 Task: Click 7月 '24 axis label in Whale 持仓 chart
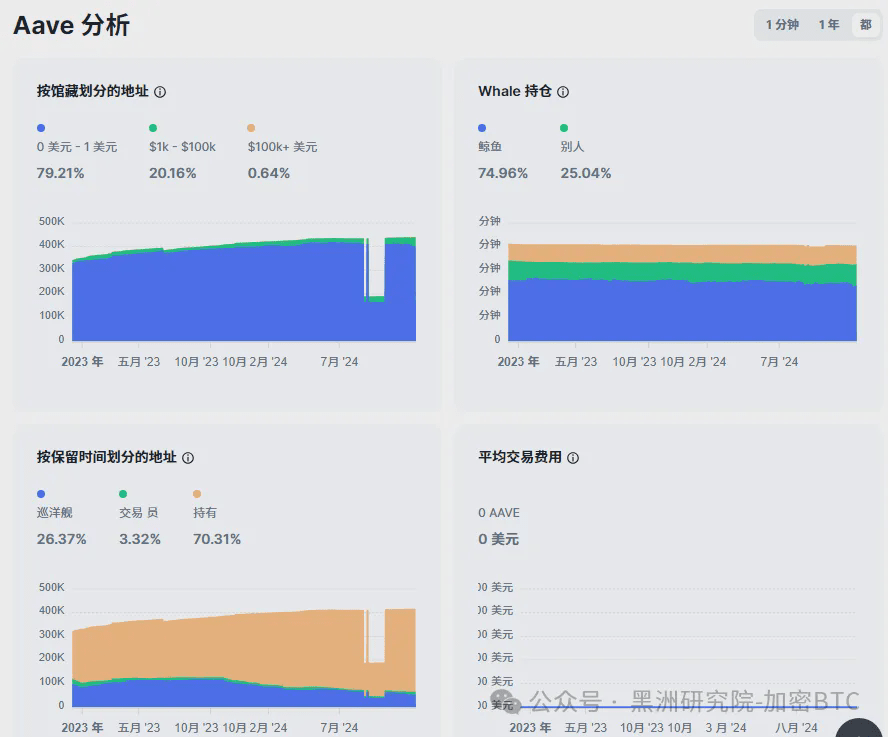(x=779, y=362)
